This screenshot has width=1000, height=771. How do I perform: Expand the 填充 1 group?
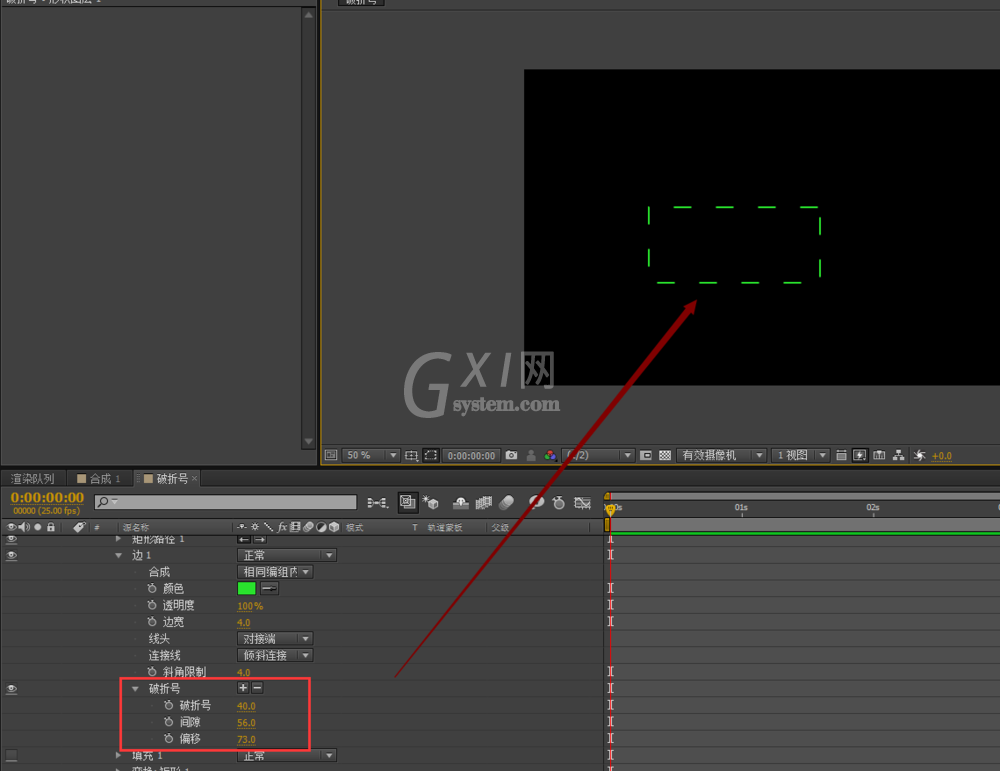119,755
